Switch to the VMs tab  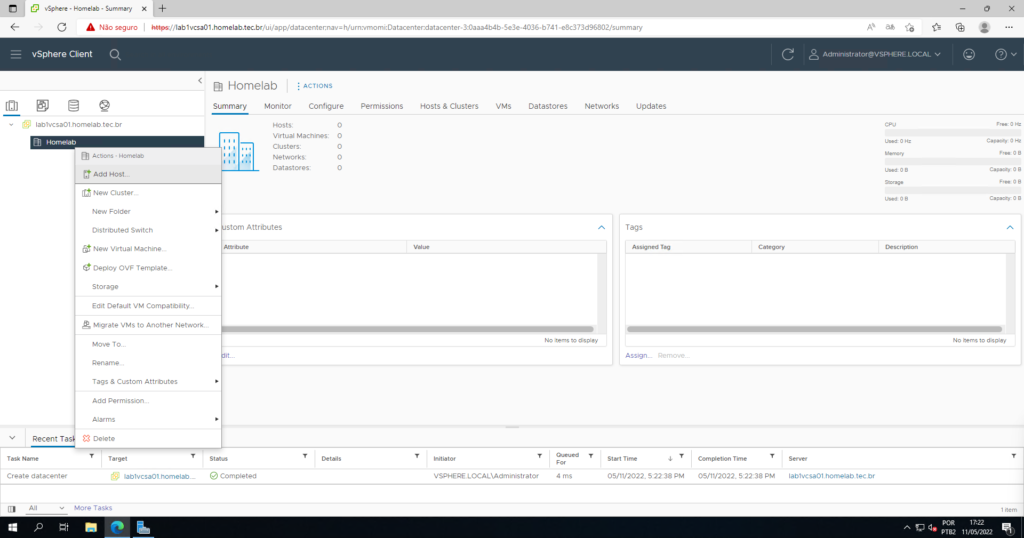coord(504,106)
